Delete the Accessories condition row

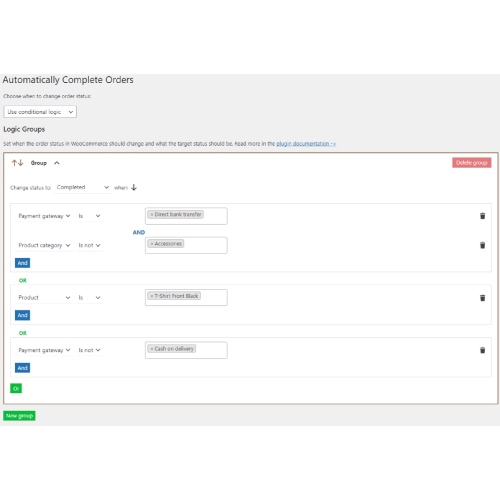coord(482,245)
